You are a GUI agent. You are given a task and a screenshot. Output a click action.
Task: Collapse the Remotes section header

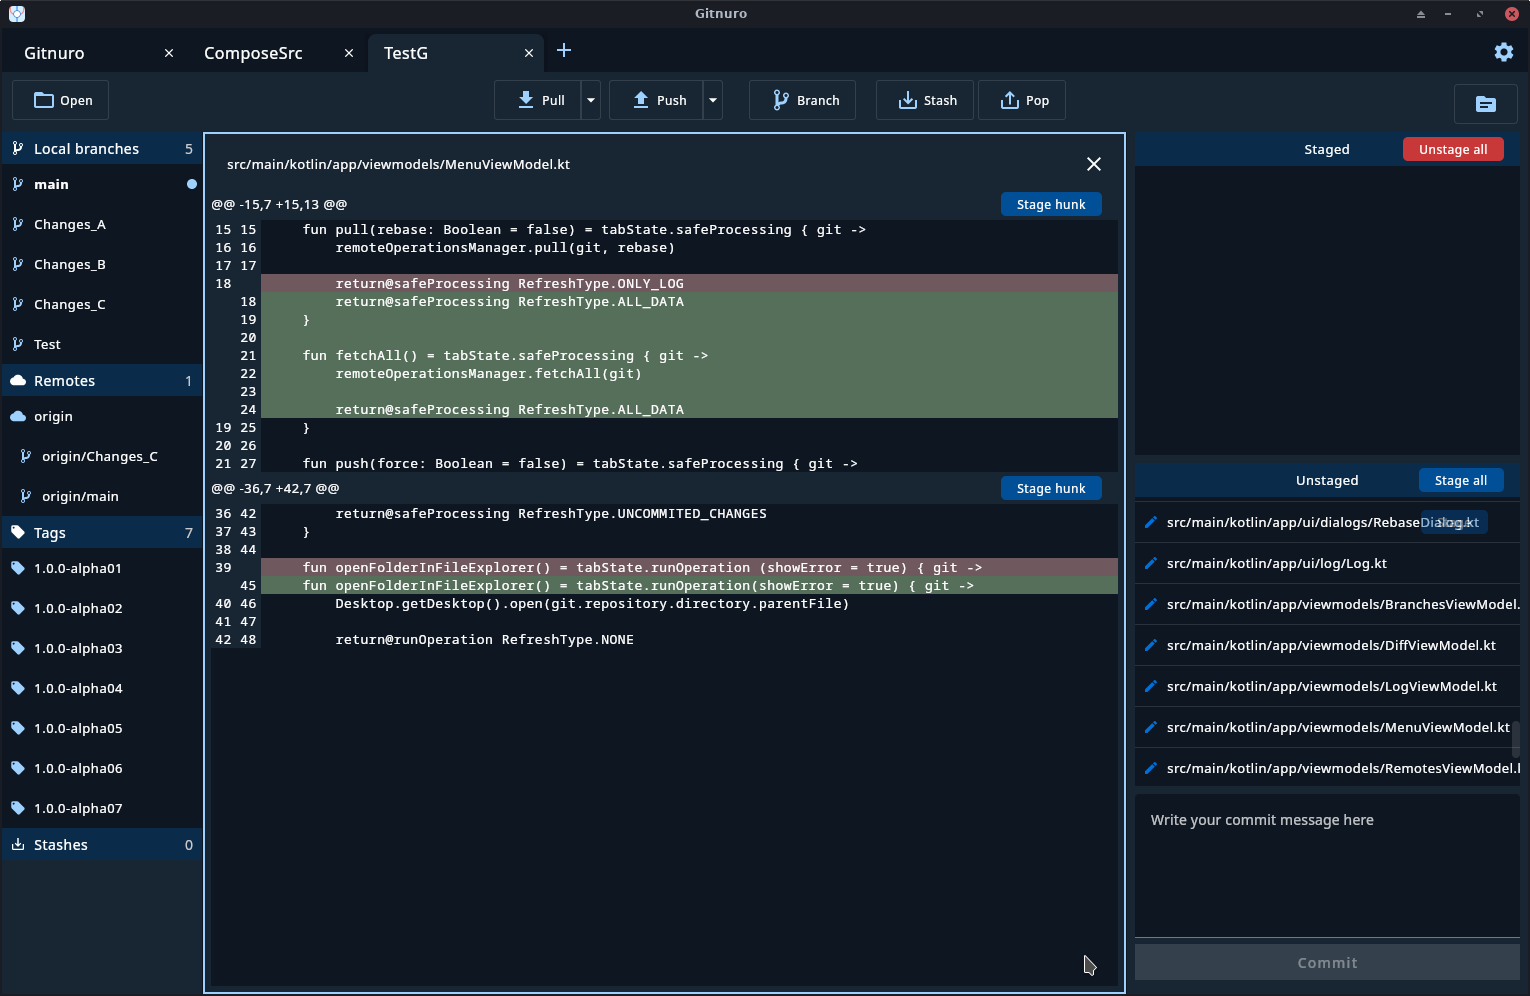click(102, 380)
